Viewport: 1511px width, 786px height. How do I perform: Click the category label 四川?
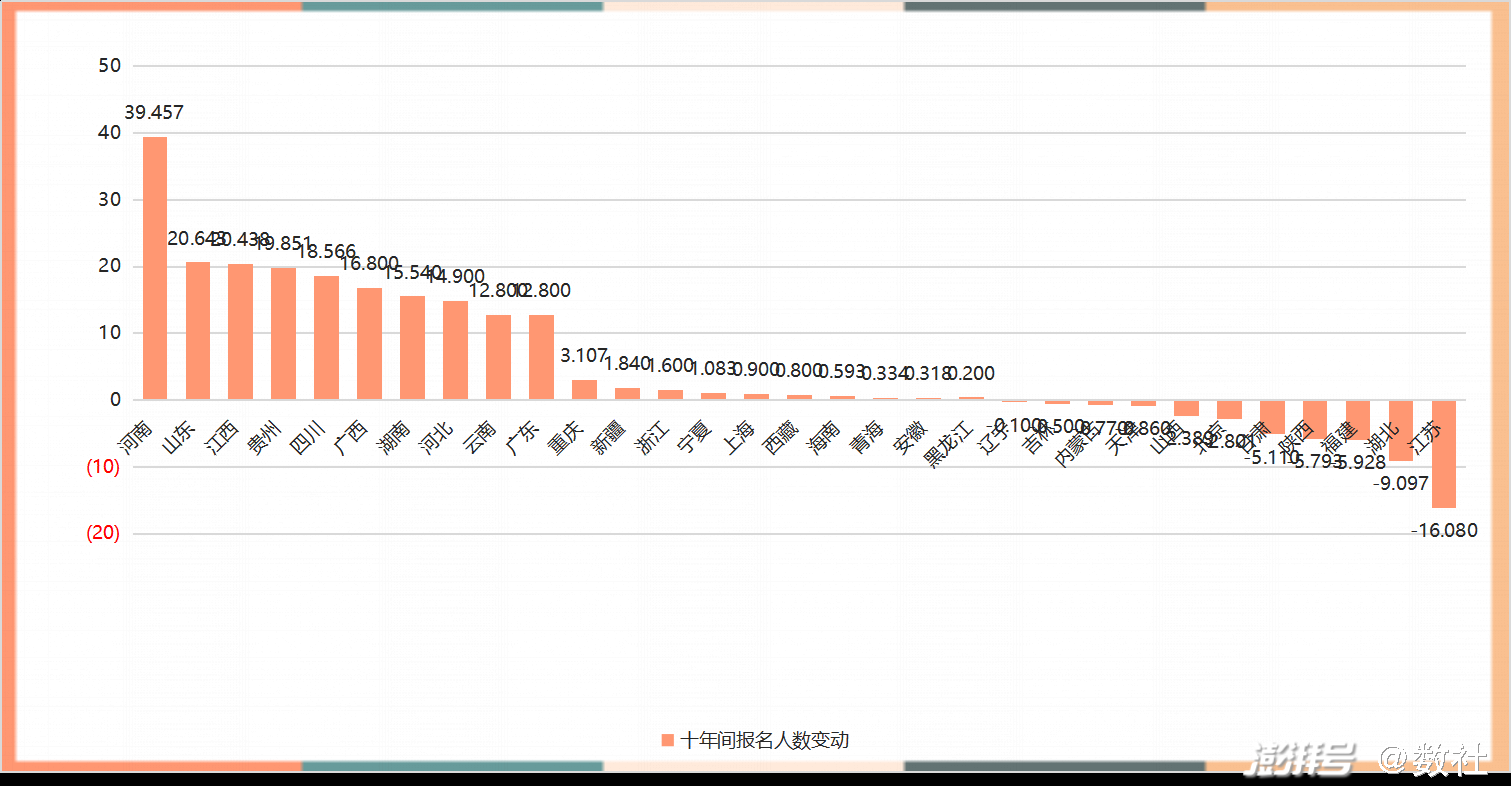[306, 439]
